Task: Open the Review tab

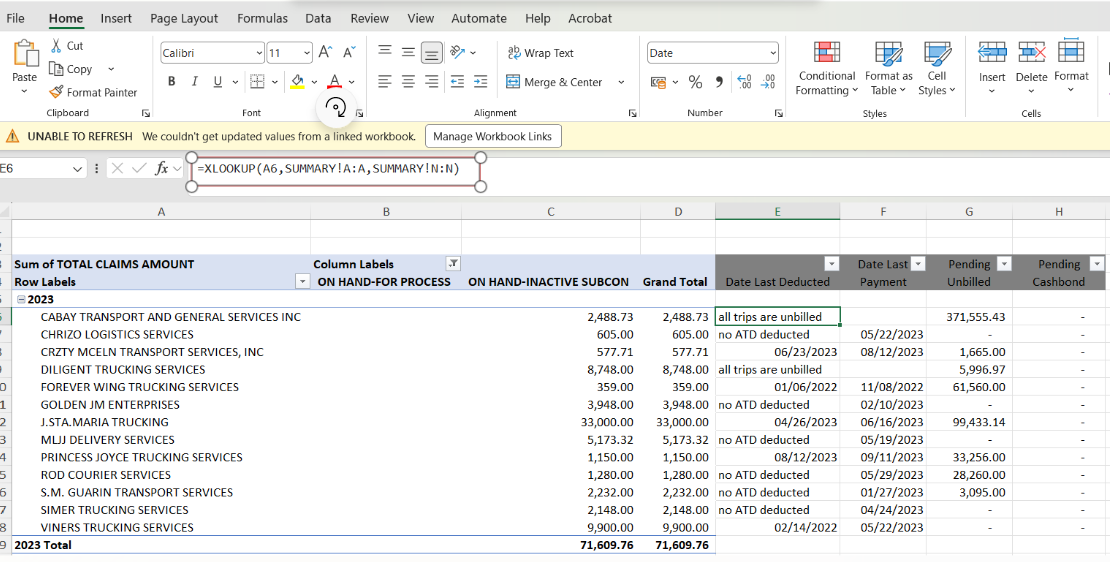Action: click(x=370, y=18)
